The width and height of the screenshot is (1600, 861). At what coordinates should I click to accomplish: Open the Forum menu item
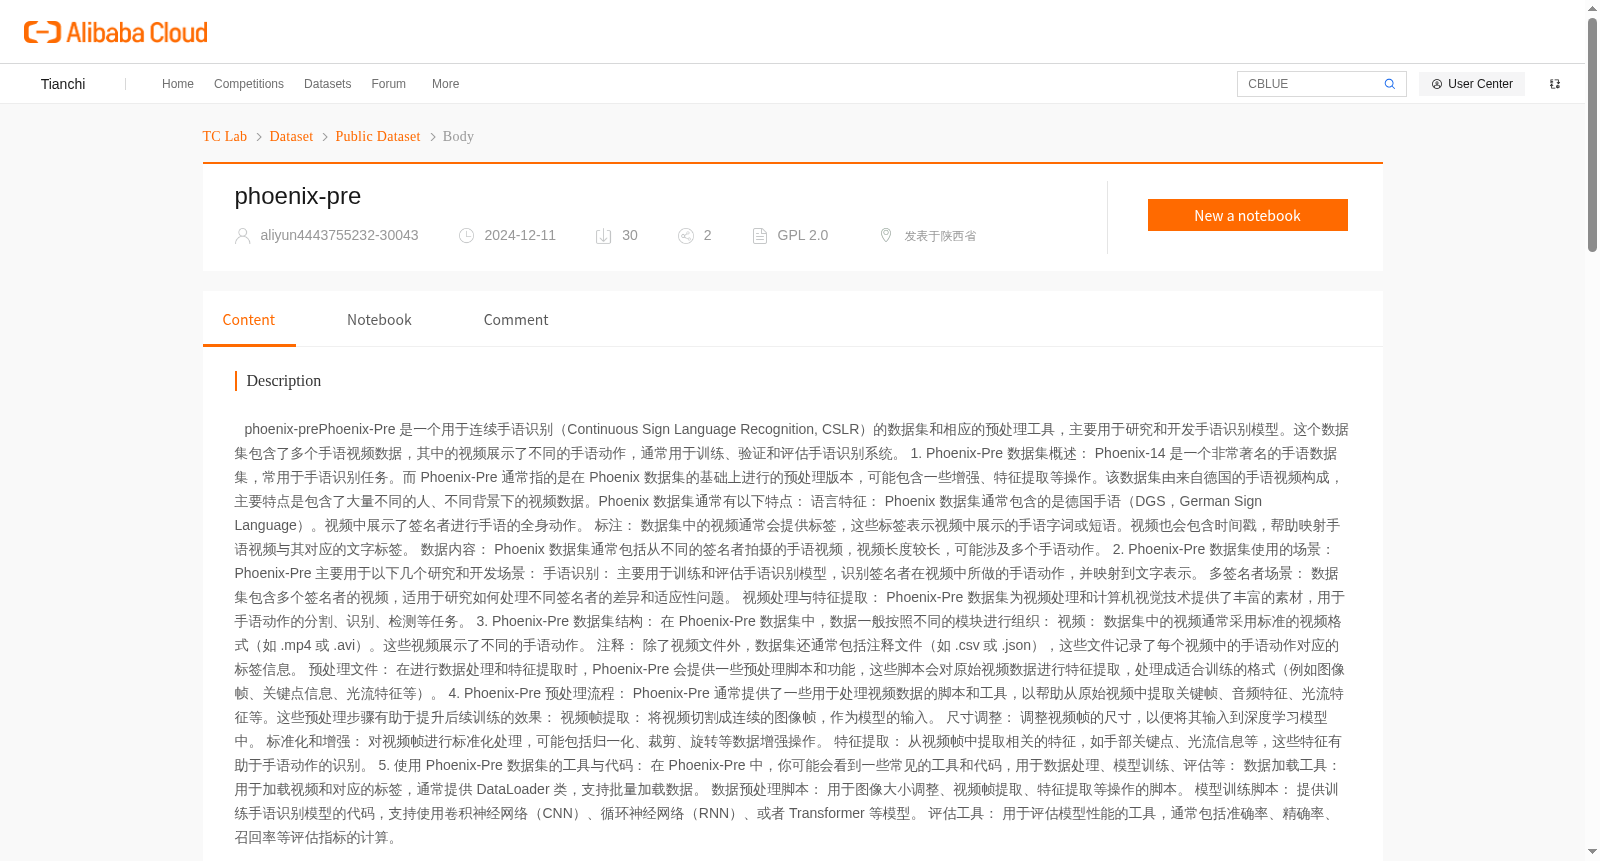pos(389,84)
